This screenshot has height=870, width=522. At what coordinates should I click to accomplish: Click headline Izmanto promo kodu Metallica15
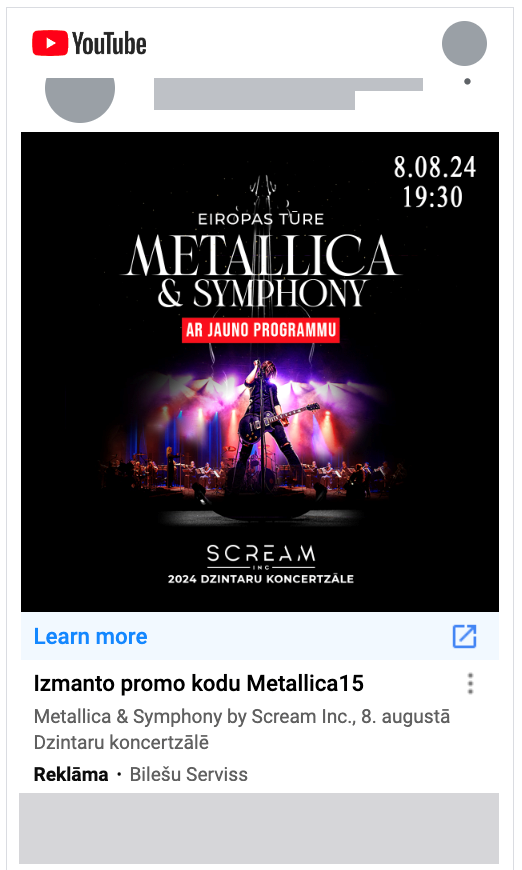tap(199, 683)
